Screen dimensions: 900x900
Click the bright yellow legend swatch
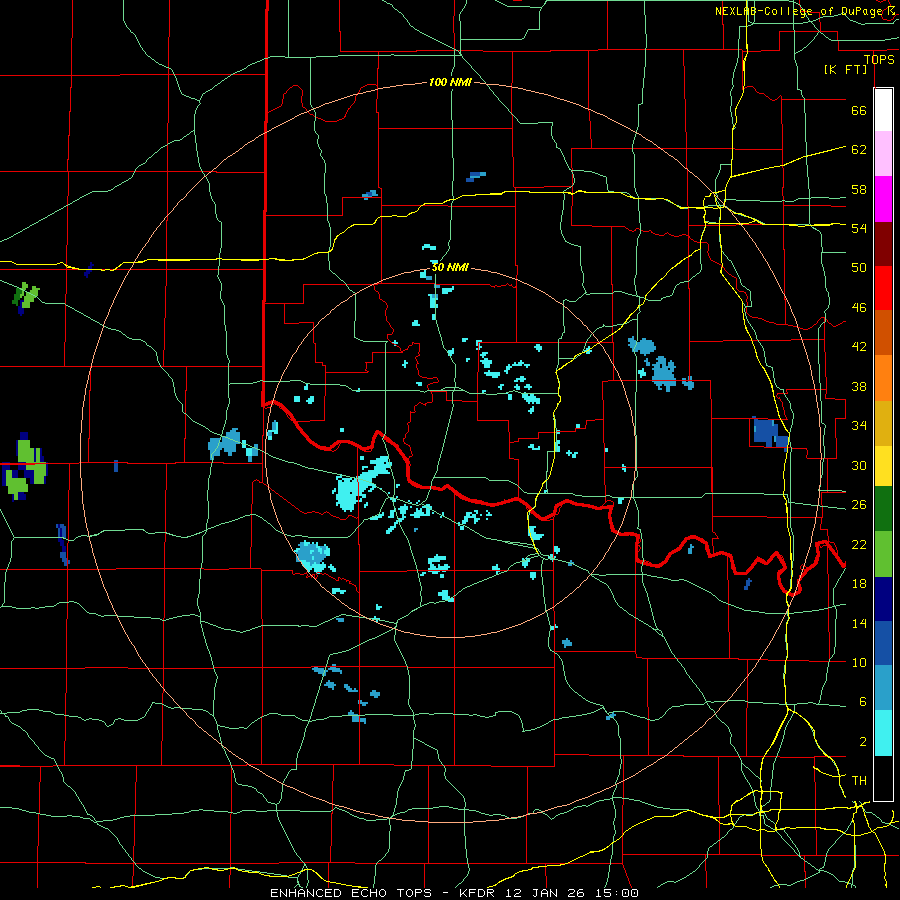point(883,466)
